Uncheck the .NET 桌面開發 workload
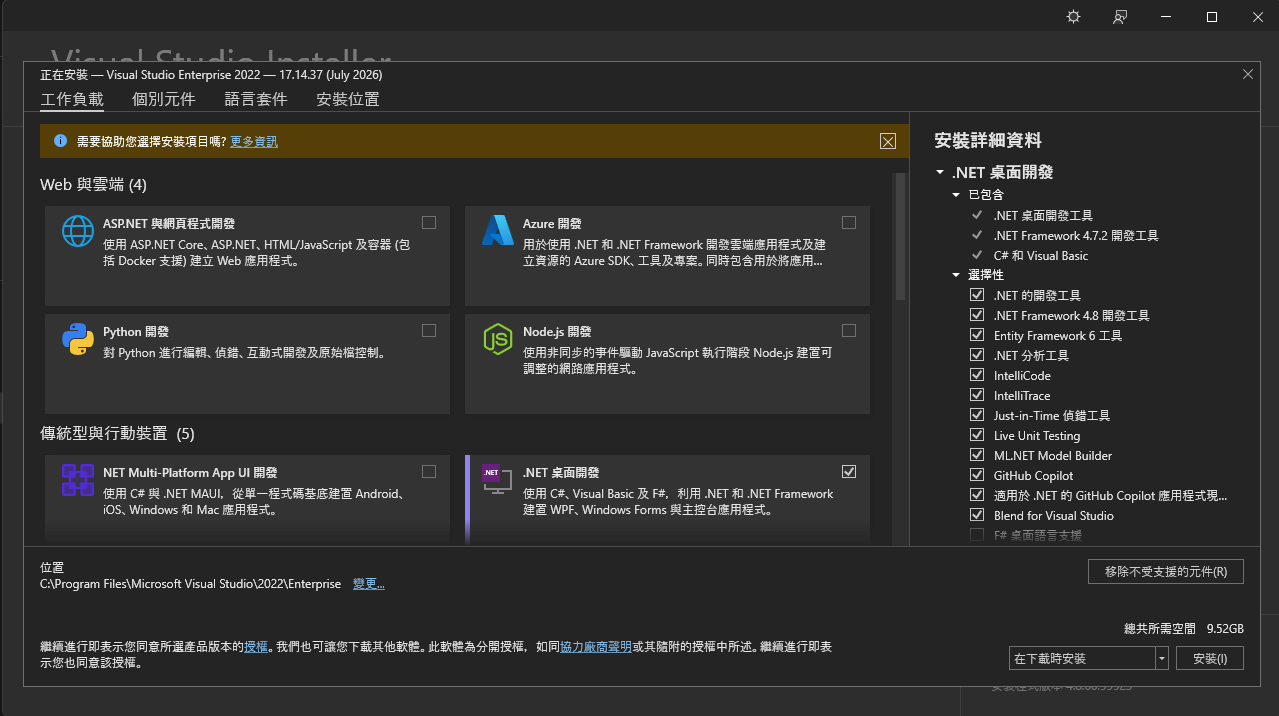Screen dimensions: 1279x716 (849, 471)
